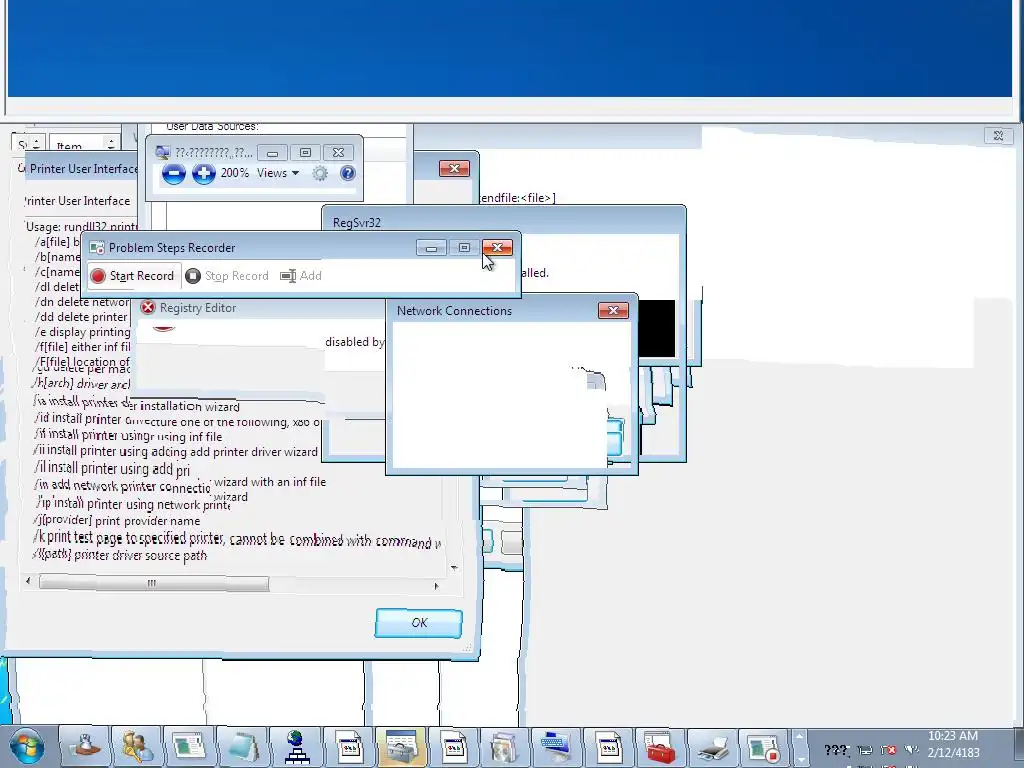The height and width of the screenshot is (768, 1024).
Task: Select the '/l[path] printer driver source path' line
Action: (120, 555)
